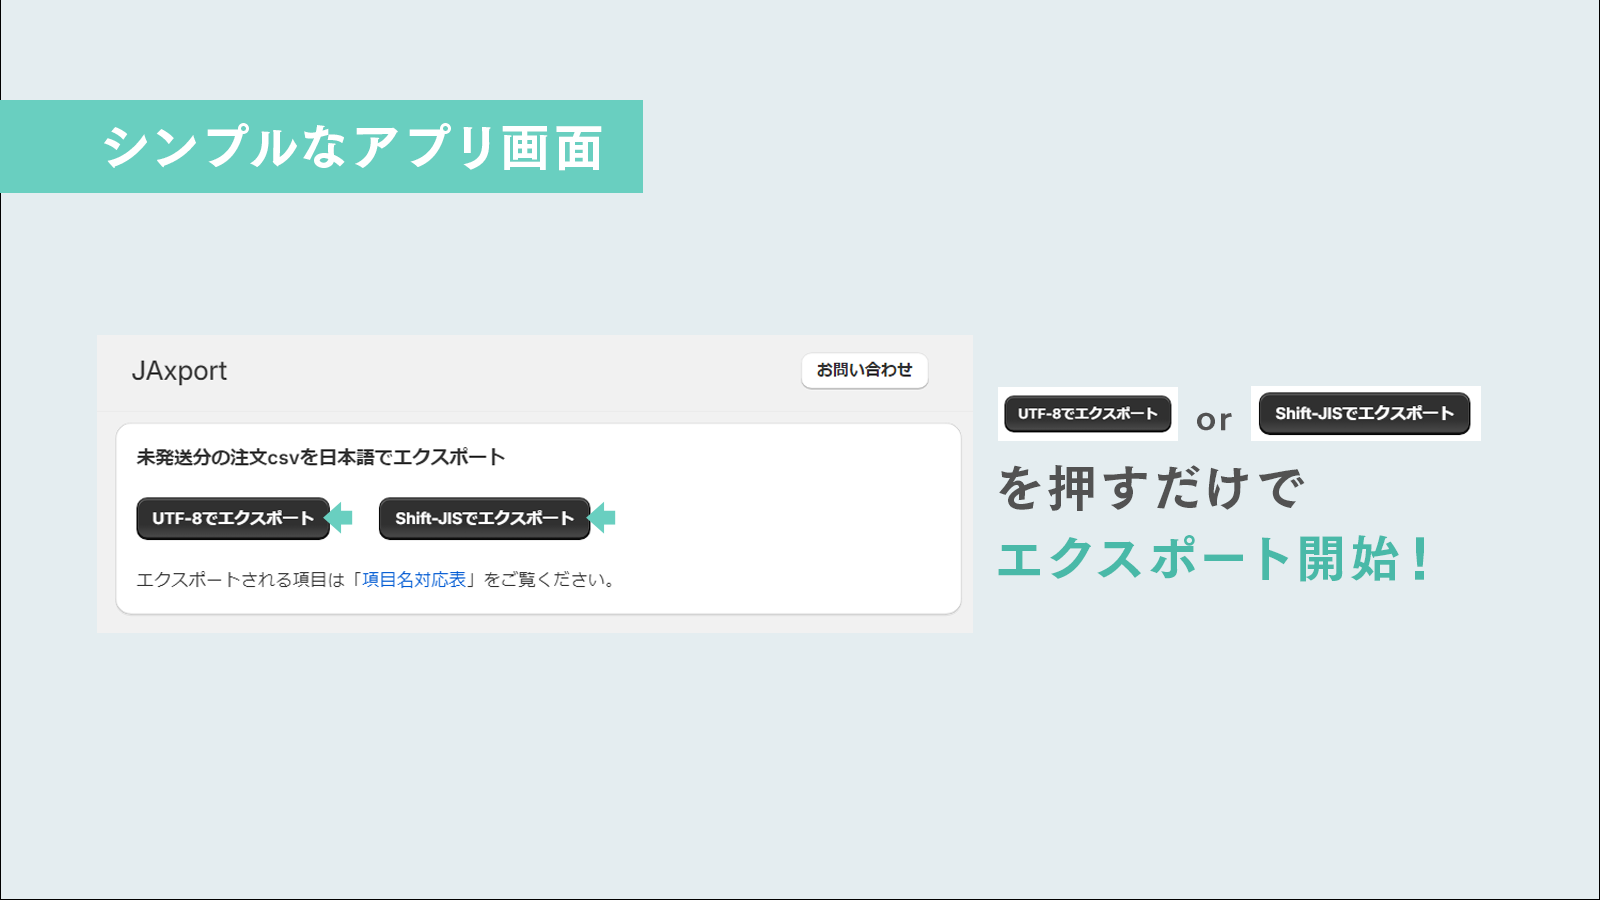Image resolution: width=1600 pixels, height=900 pixels.
Task: Click the UTF-8 export button shown on right
Action: (1086, 413)
